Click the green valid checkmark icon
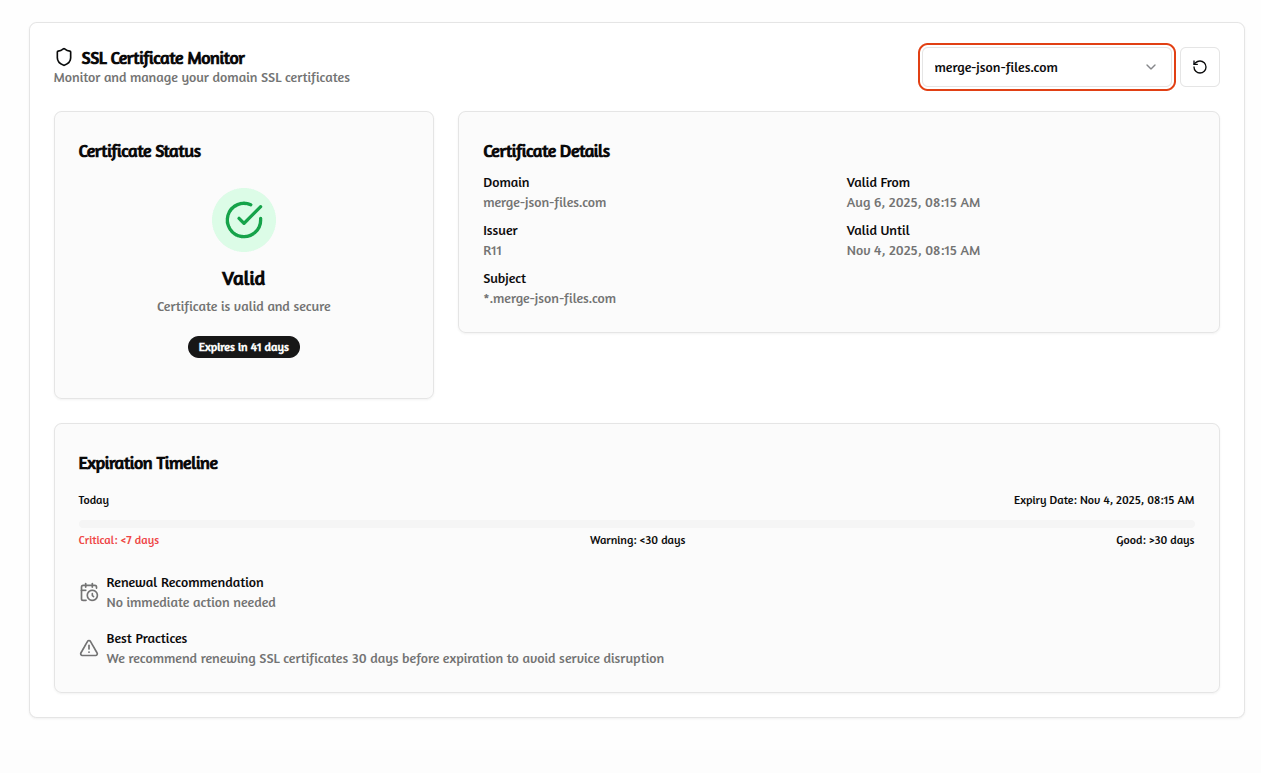 coord(244,219)
